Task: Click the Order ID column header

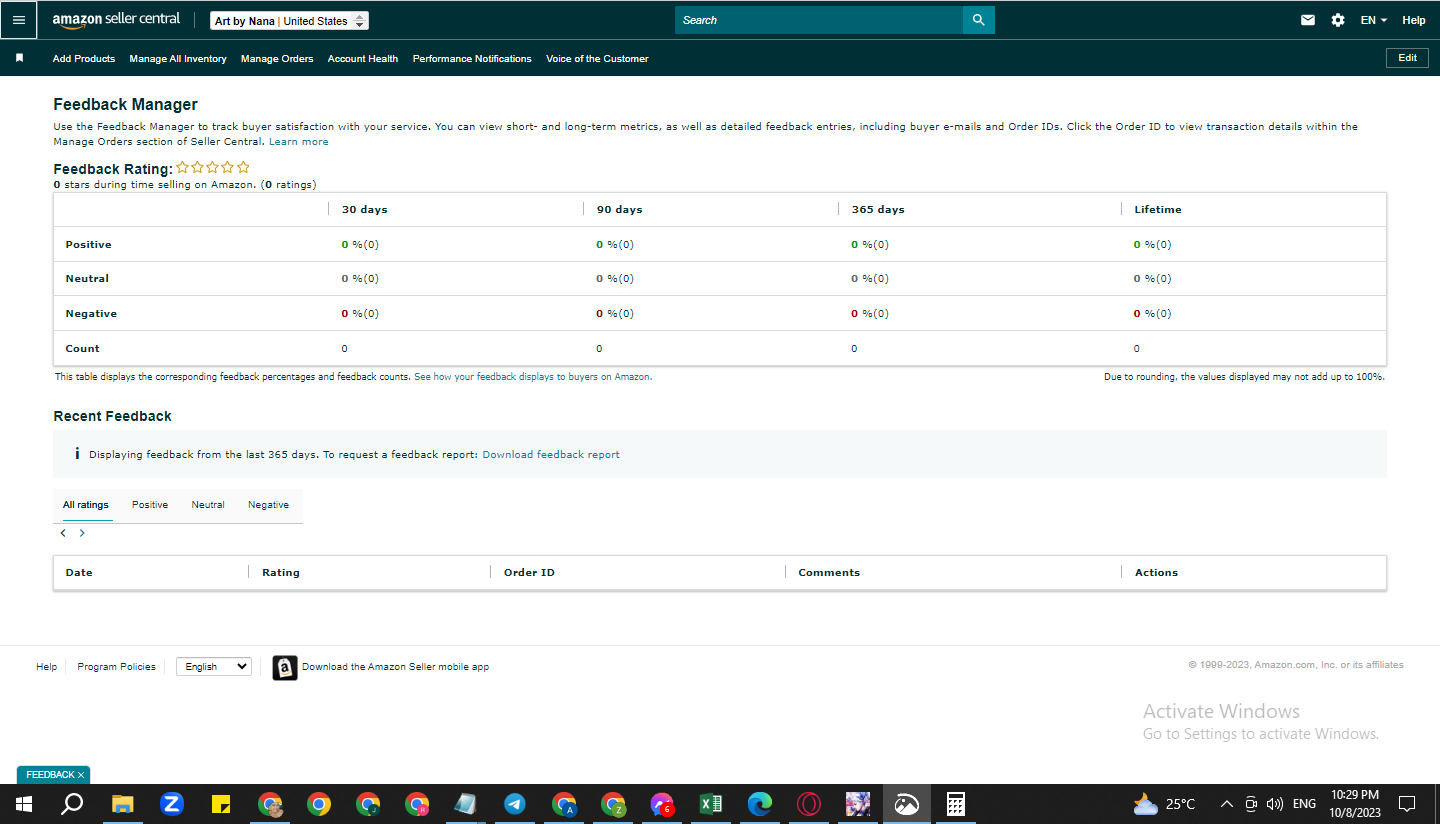Action: click(529, 573)
